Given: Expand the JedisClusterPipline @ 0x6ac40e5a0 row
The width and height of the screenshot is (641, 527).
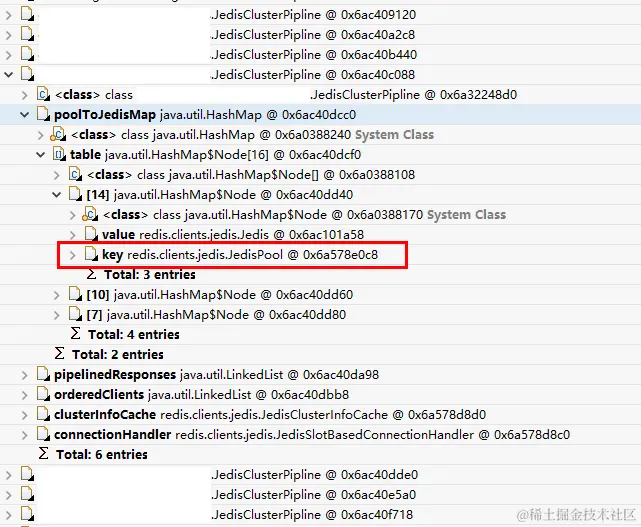Looking at the screenshot, I should [x=9, y=495].
